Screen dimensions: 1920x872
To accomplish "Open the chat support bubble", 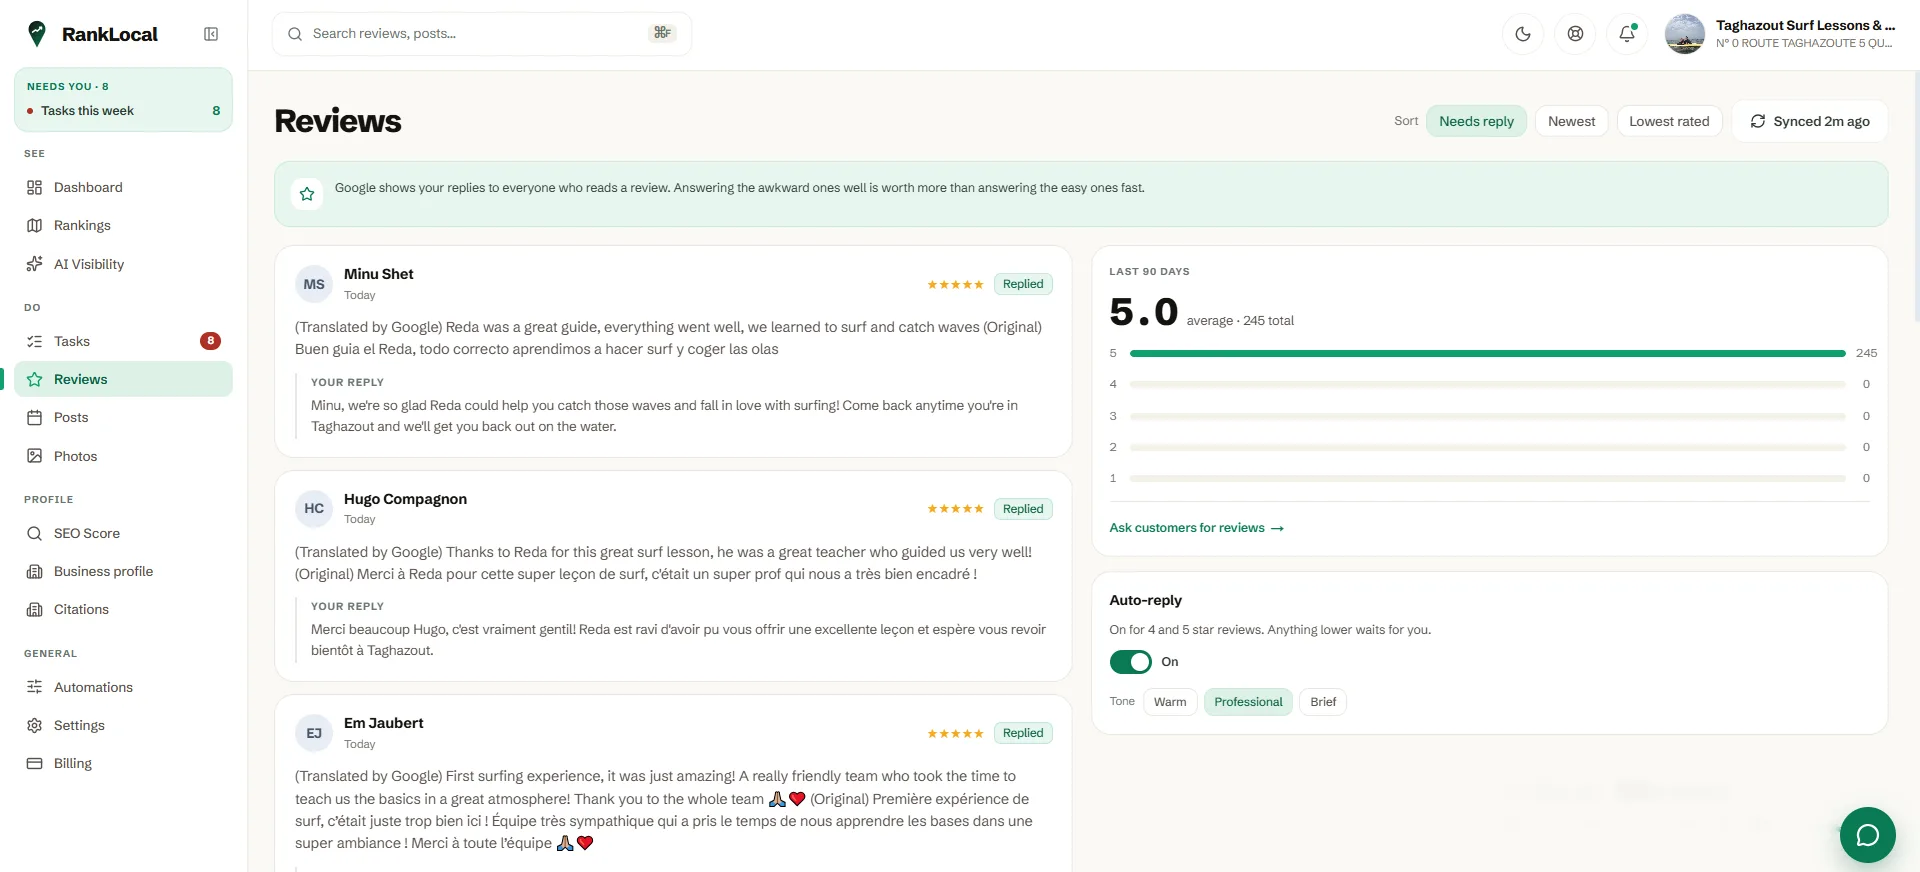I will click(x=1867, y=835).
